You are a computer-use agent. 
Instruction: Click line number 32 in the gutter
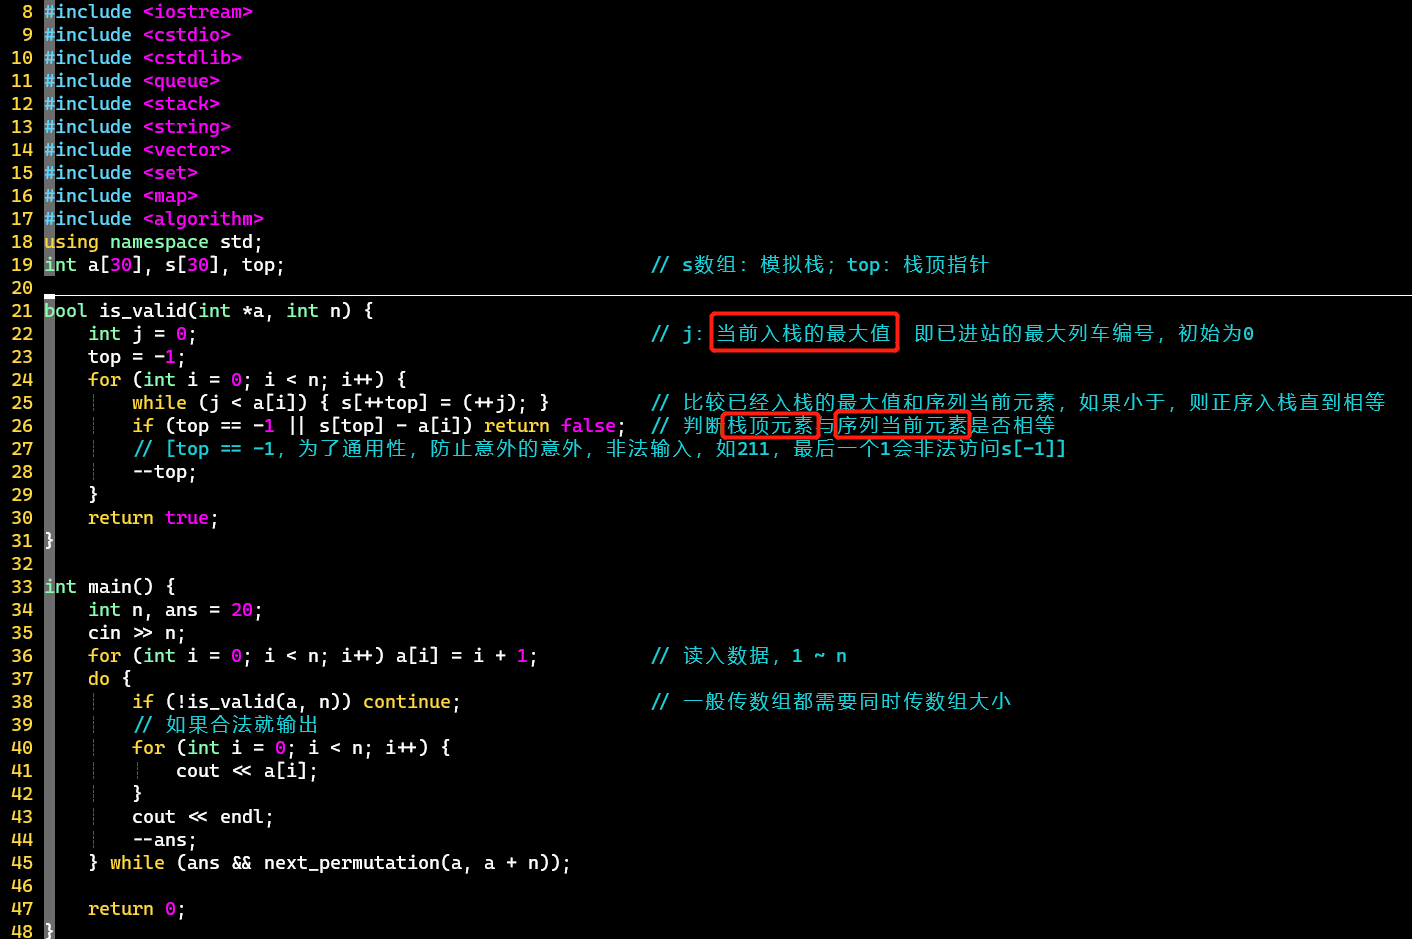[22, 564]
